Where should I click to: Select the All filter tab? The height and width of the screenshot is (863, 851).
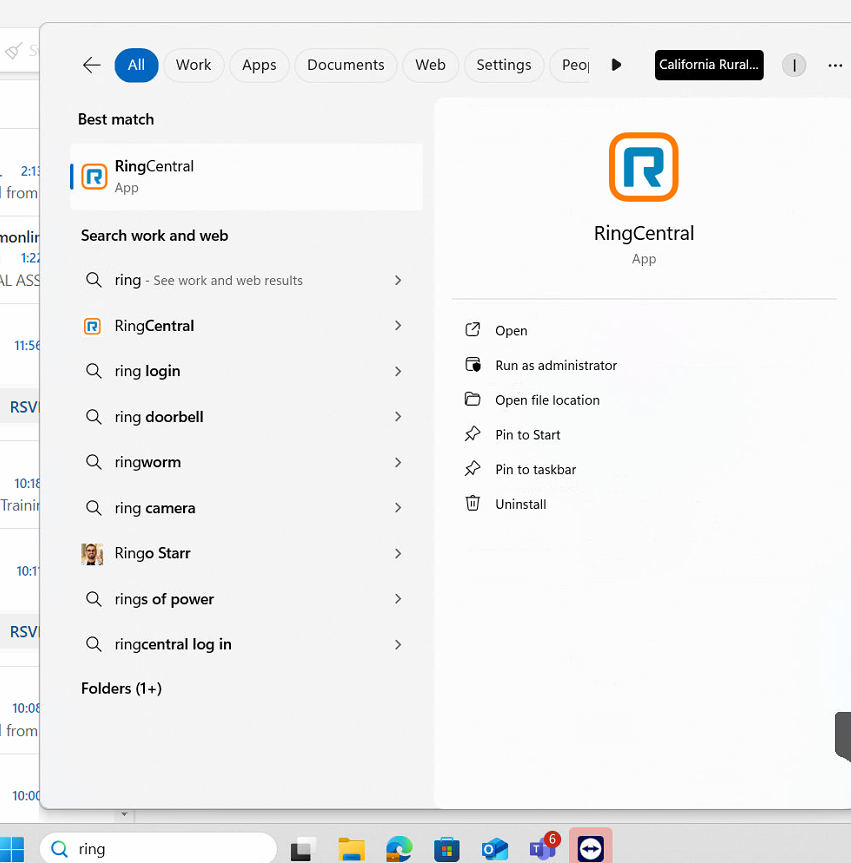[x=136, y=65]
